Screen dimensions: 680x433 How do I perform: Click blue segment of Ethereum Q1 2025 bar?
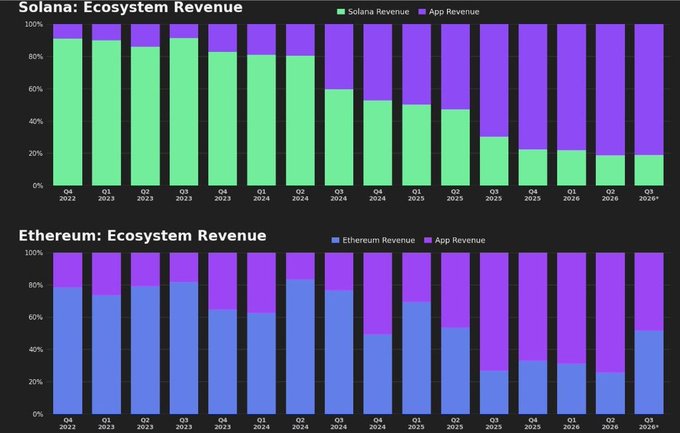(417, 358)
